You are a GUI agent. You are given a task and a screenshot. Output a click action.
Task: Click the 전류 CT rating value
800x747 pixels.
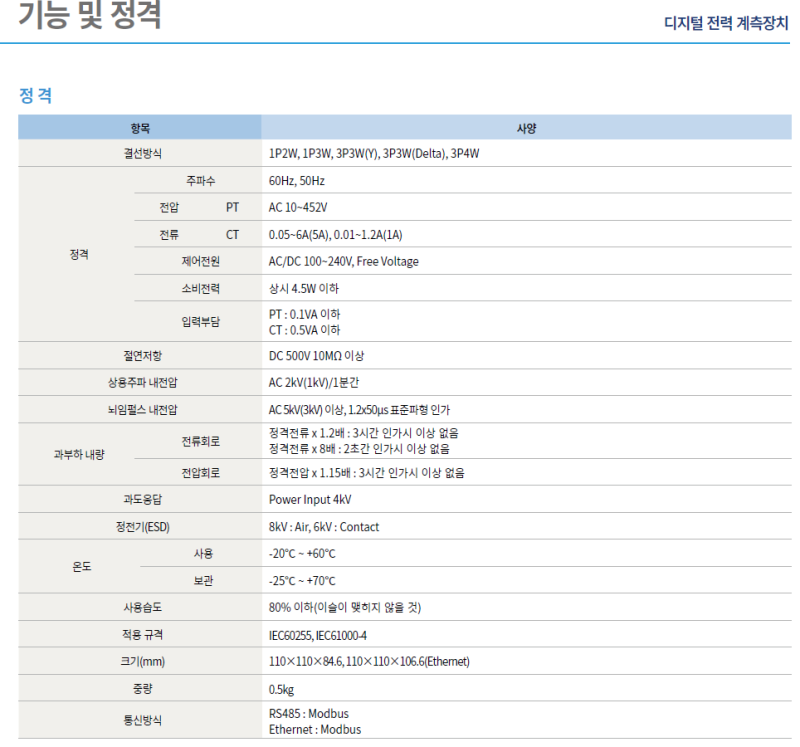tap(337, 235)
